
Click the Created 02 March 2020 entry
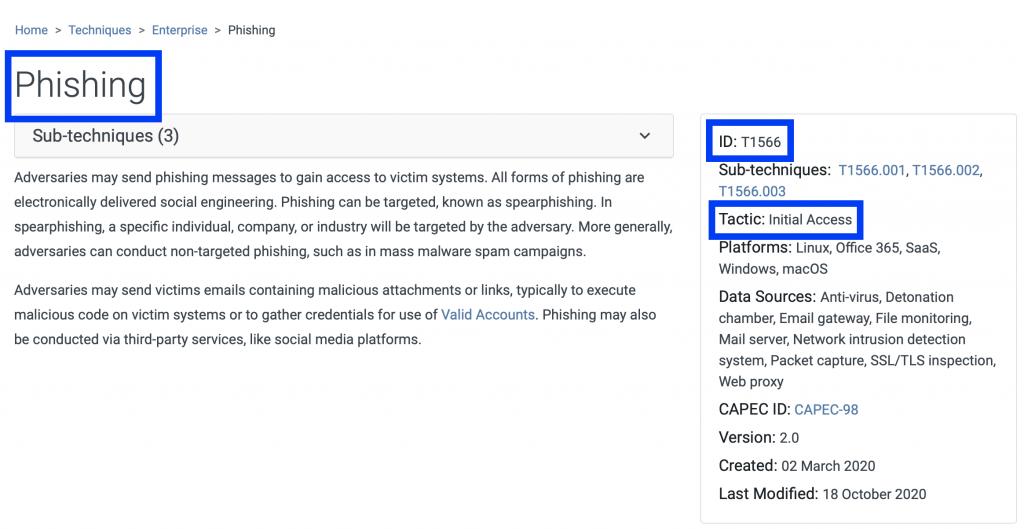pos(797,466)
